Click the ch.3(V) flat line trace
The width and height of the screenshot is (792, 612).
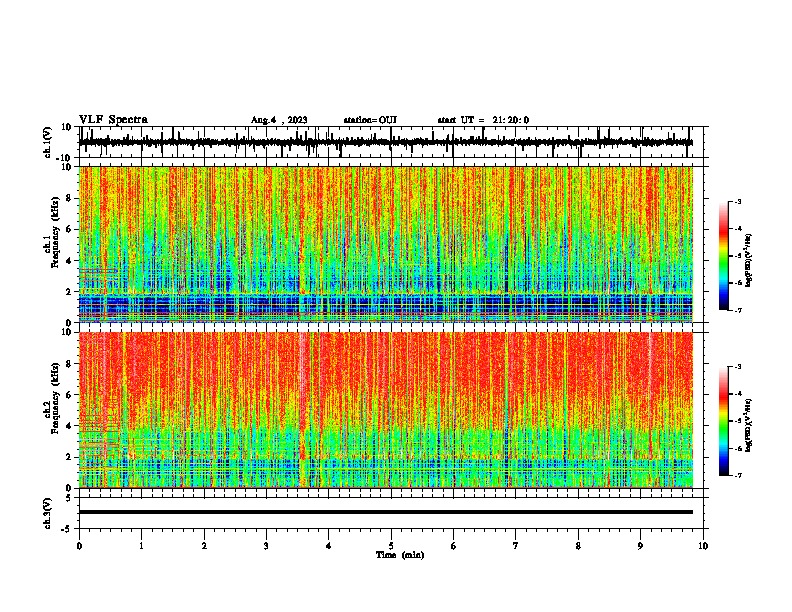pyautogui.click(x=386, y=512)
